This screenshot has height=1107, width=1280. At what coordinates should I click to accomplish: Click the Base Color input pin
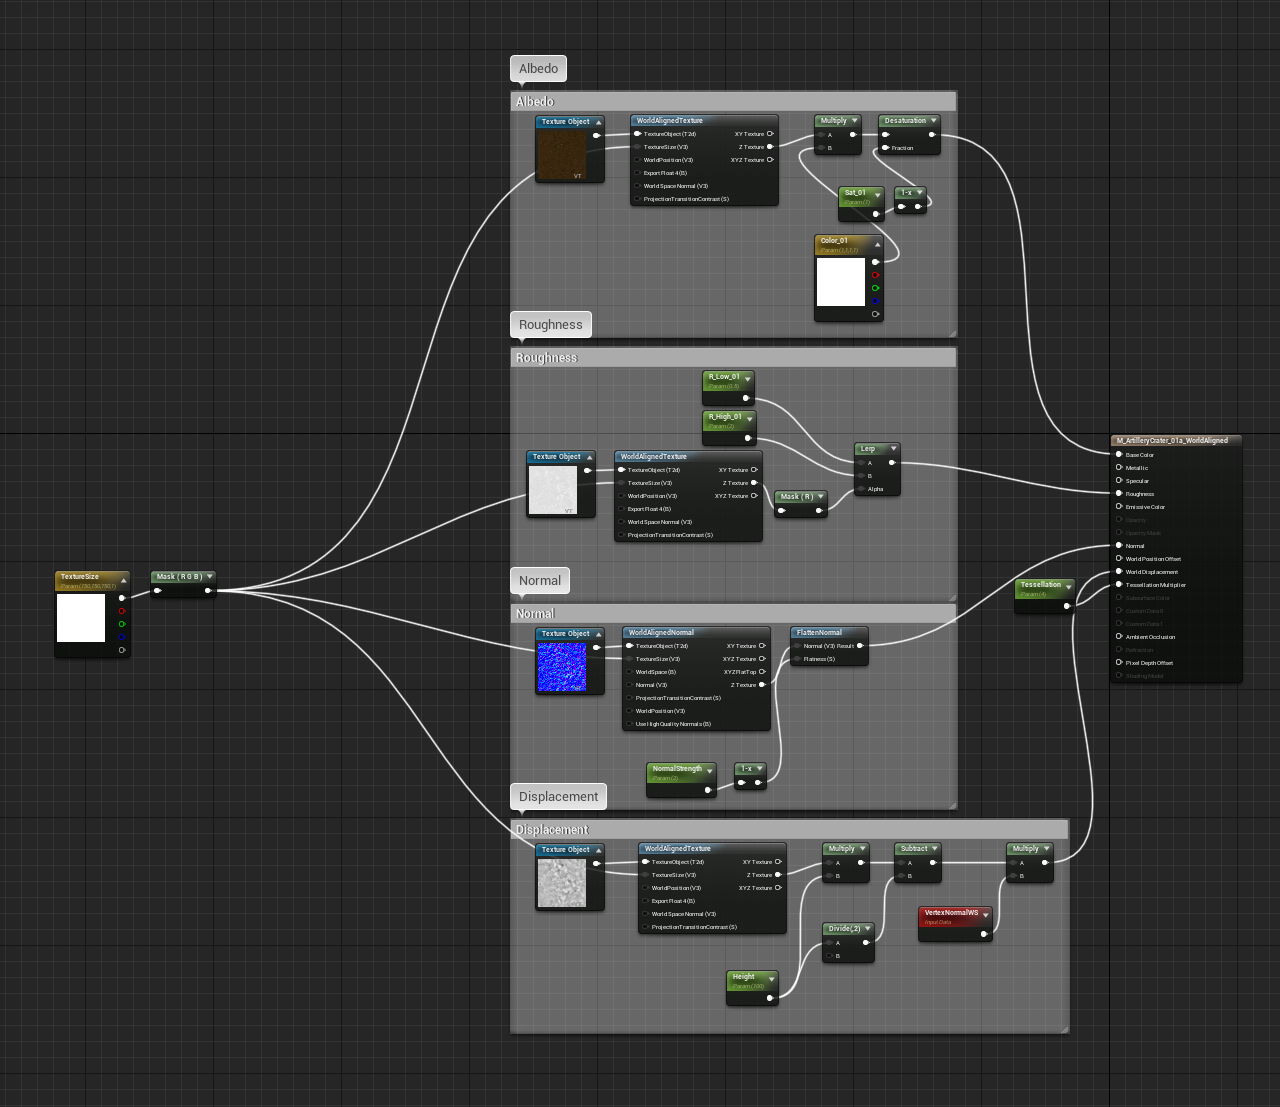tap(1119, 454)
